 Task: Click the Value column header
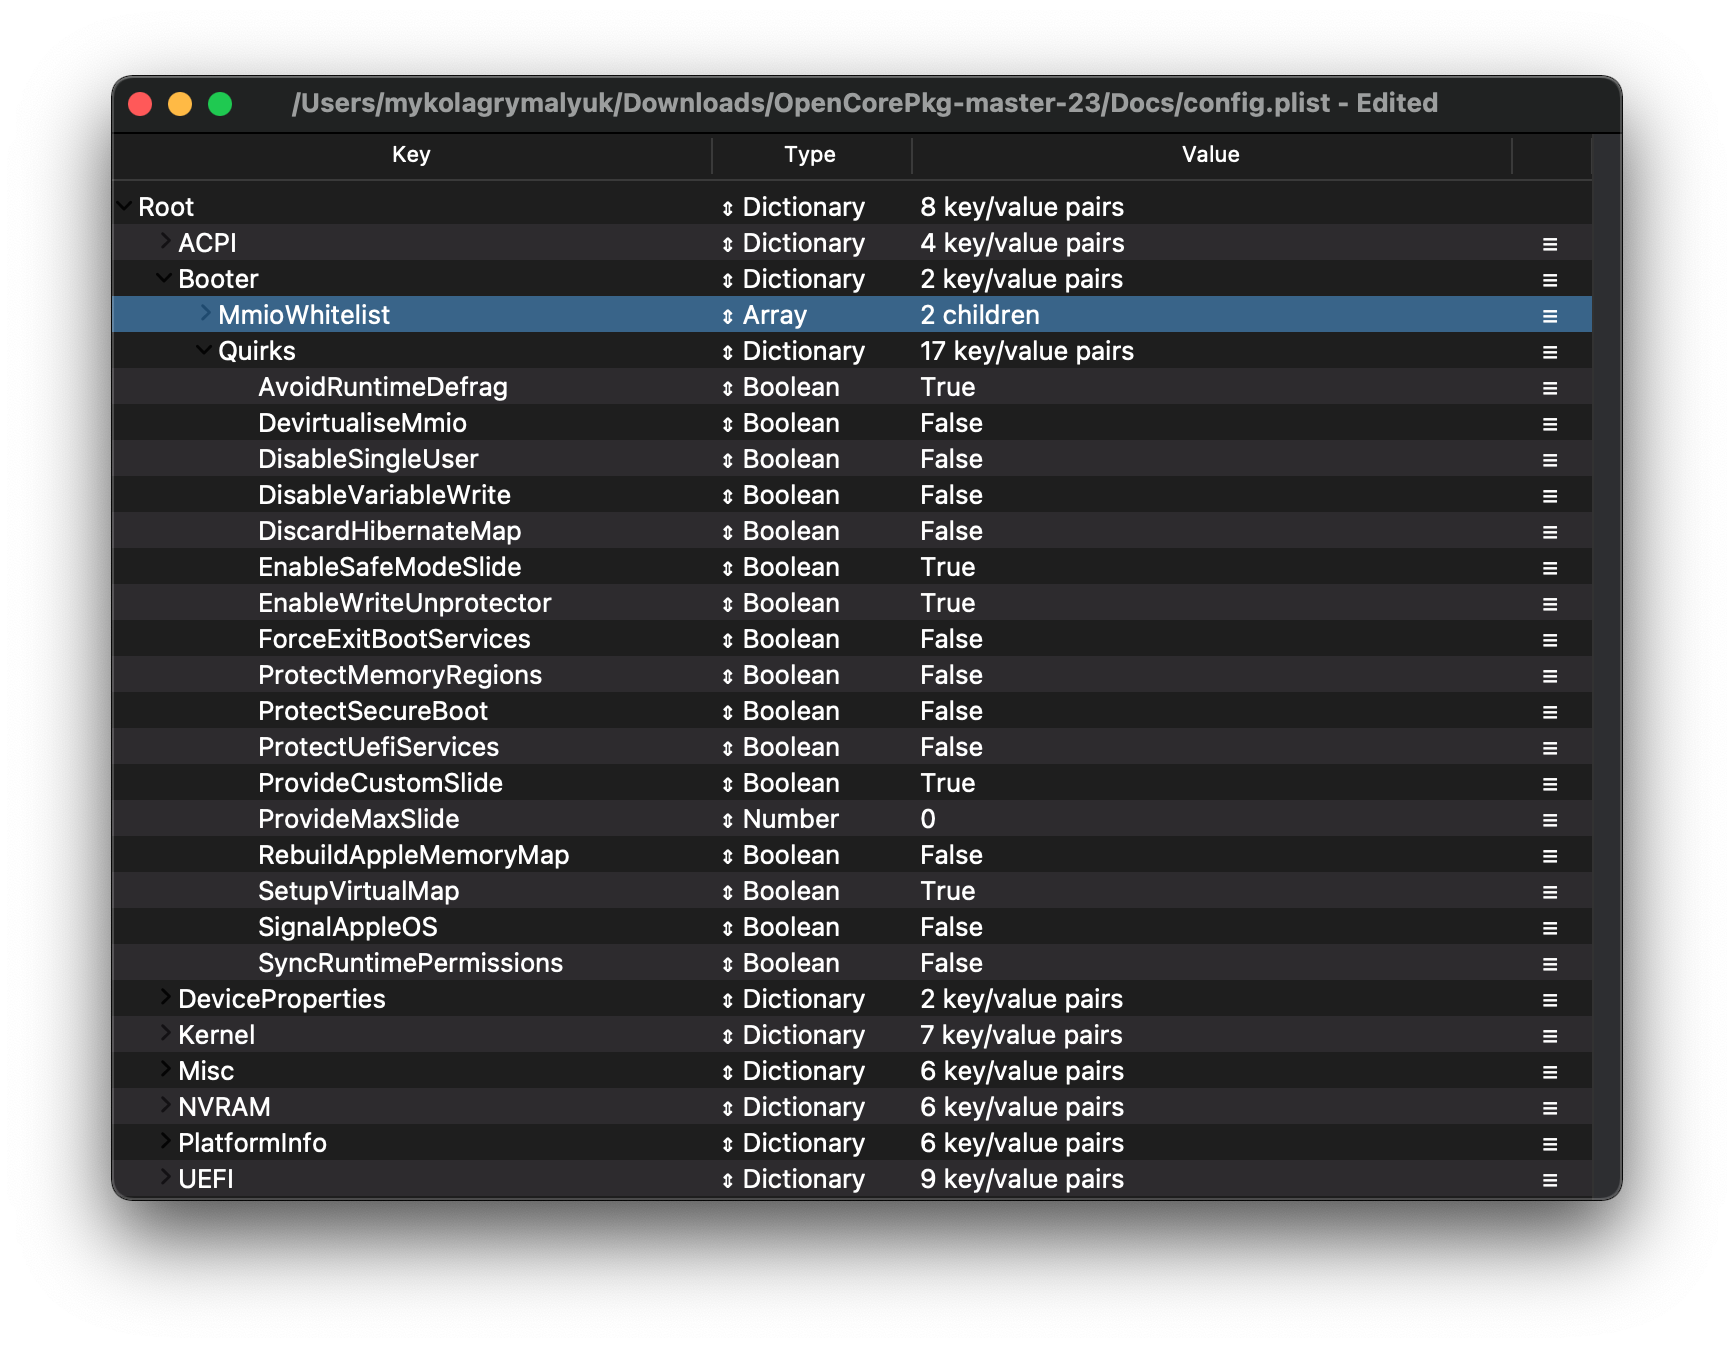tap(1210, 155)
